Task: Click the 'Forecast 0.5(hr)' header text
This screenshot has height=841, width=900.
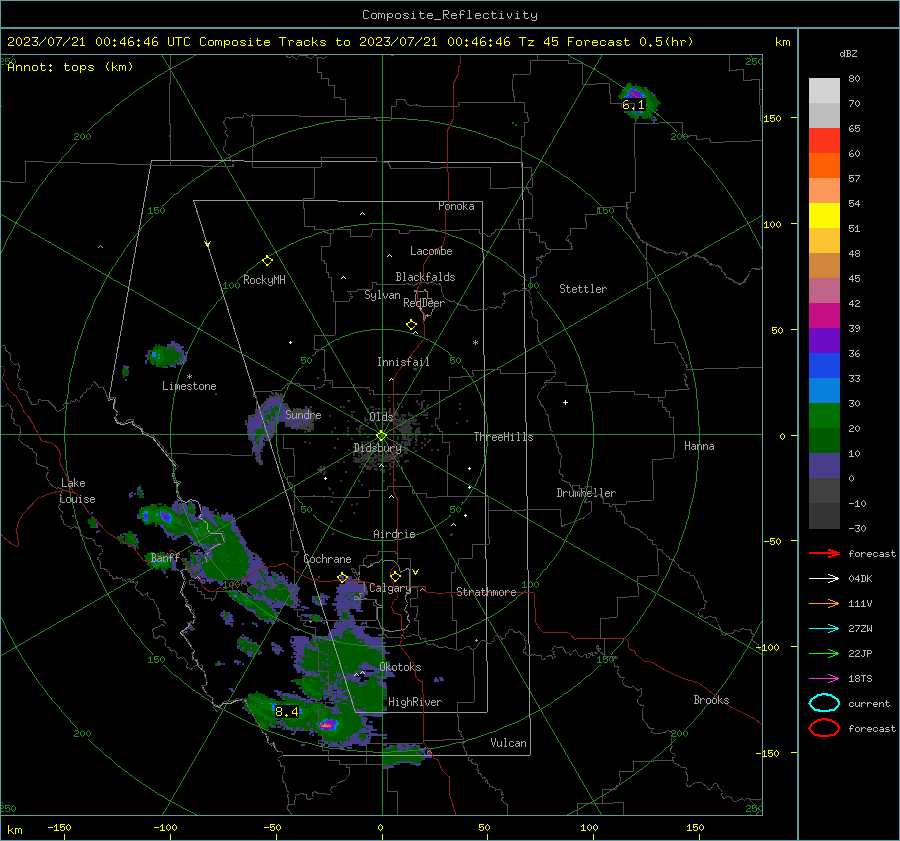Action: tap(630, 42)
